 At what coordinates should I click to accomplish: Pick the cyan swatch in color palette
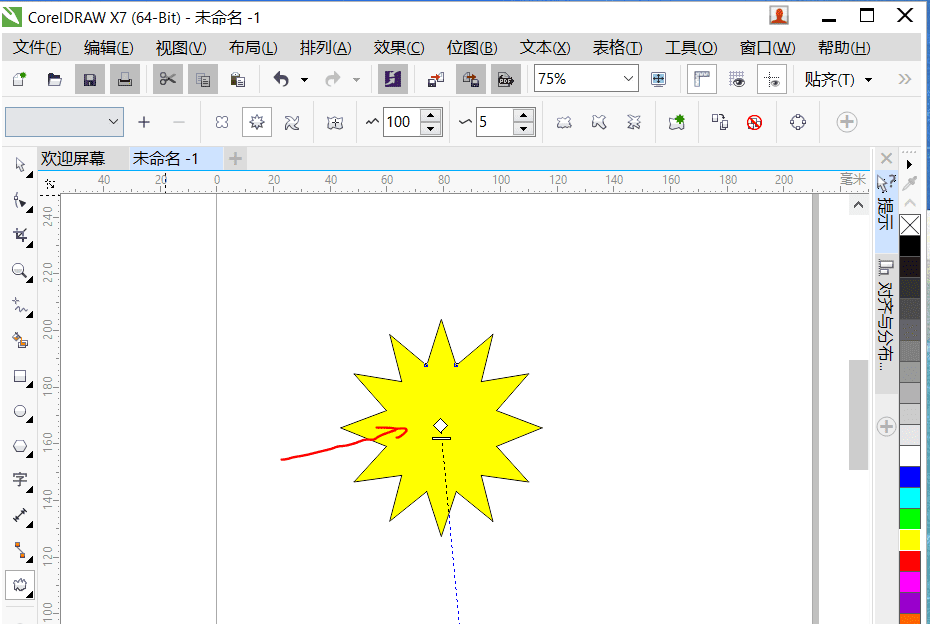click(x=909, y=497)
